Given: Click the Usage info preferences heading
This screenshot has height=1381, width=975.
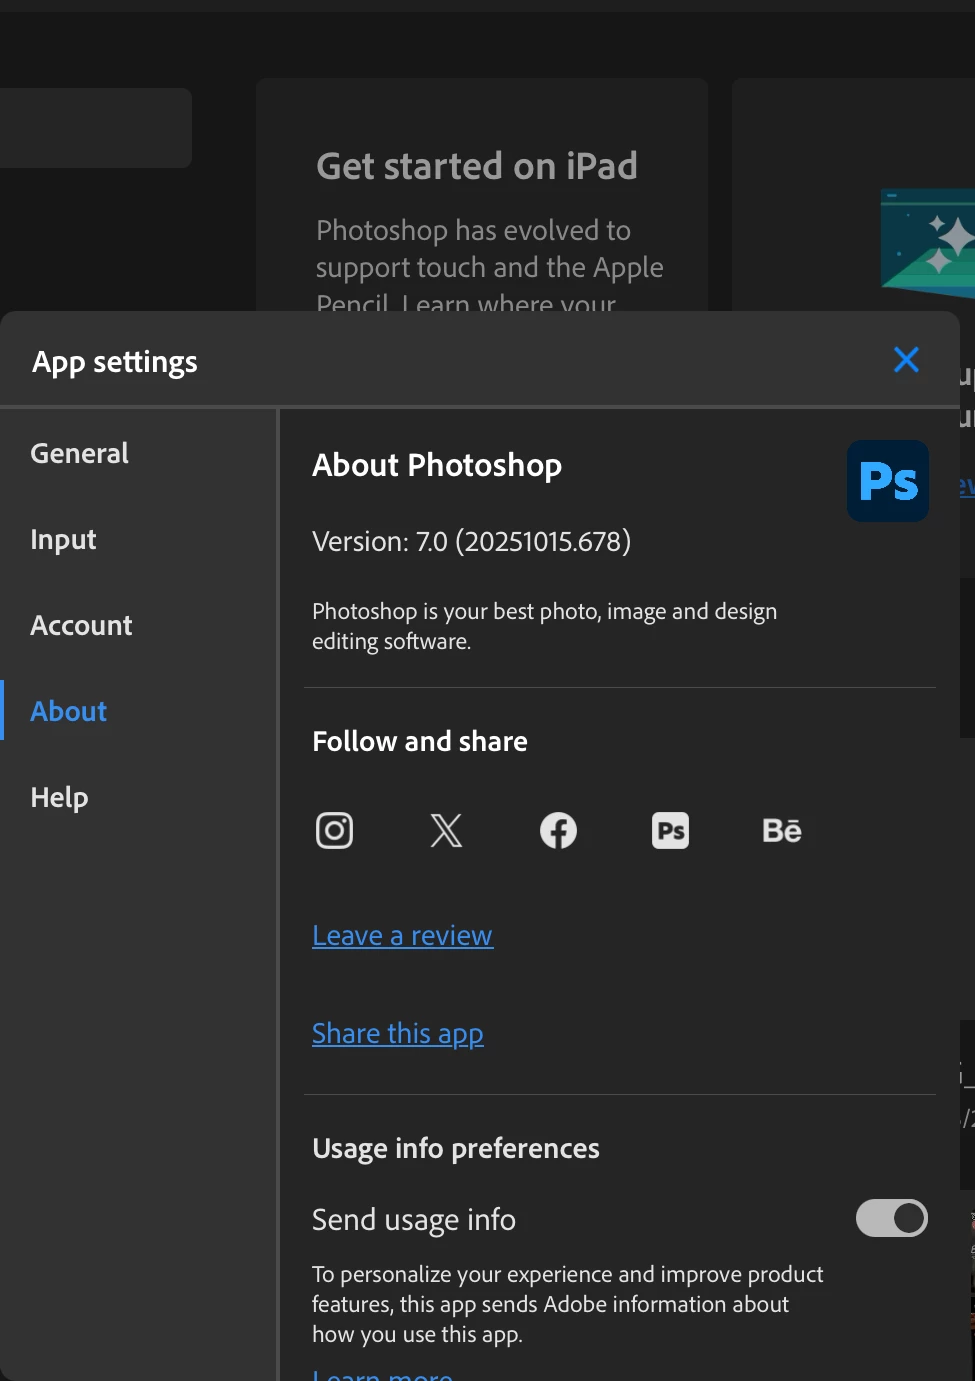Looking at the screenshot, I should coord(456,1148).
